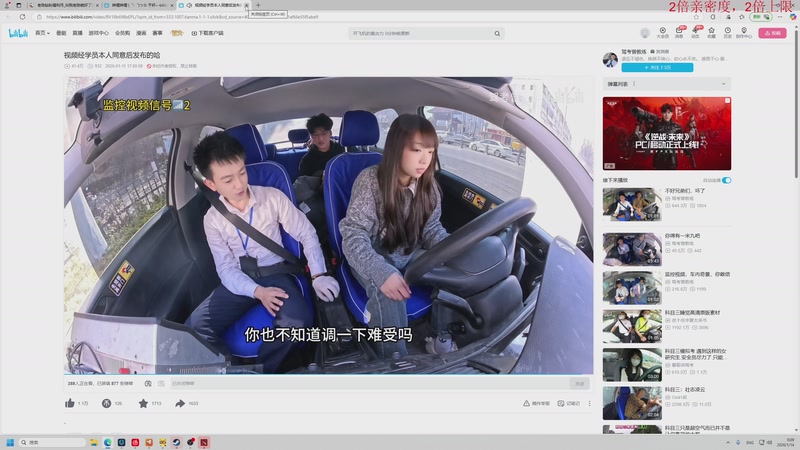
Task: Open the 弹幕列表 three-dot options
Action: pos(634,84)
